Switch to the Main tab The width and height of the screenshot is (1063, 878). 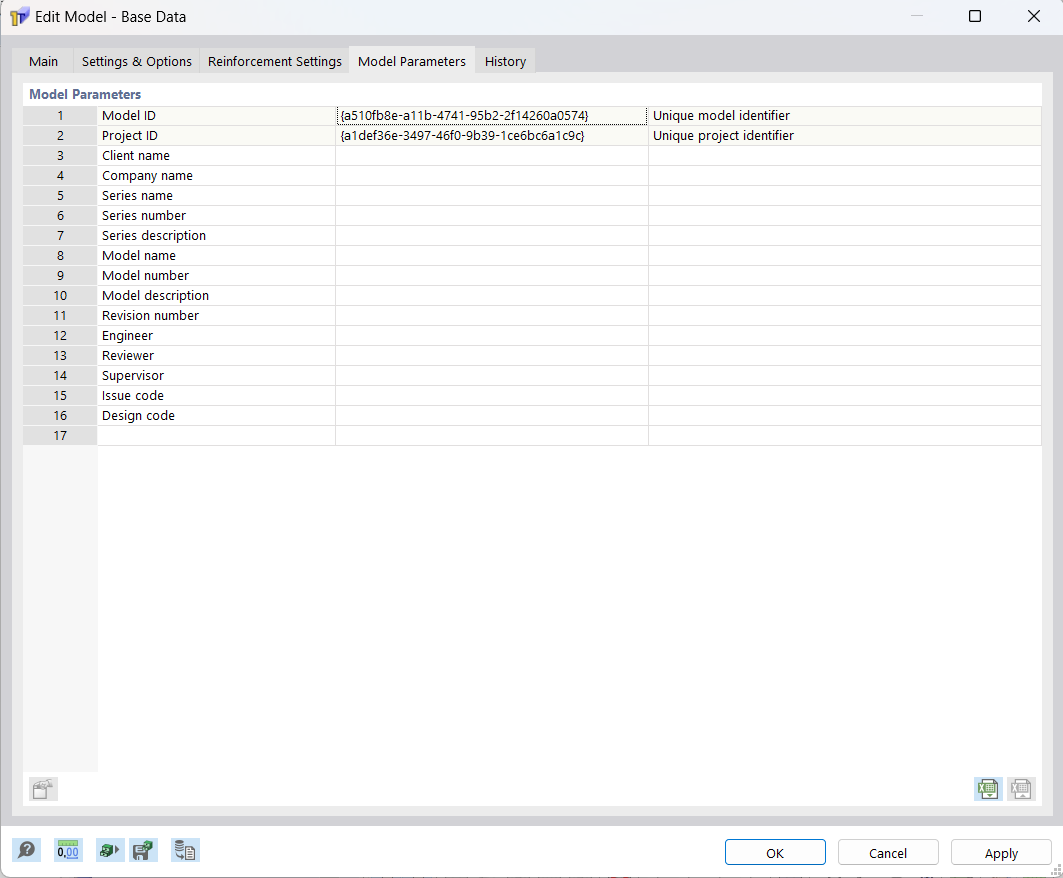43,61
